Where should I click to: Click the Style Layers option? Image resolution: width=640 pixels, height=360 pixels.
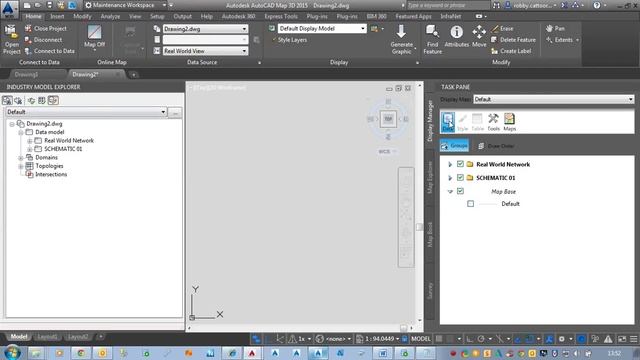pos(289,40)
